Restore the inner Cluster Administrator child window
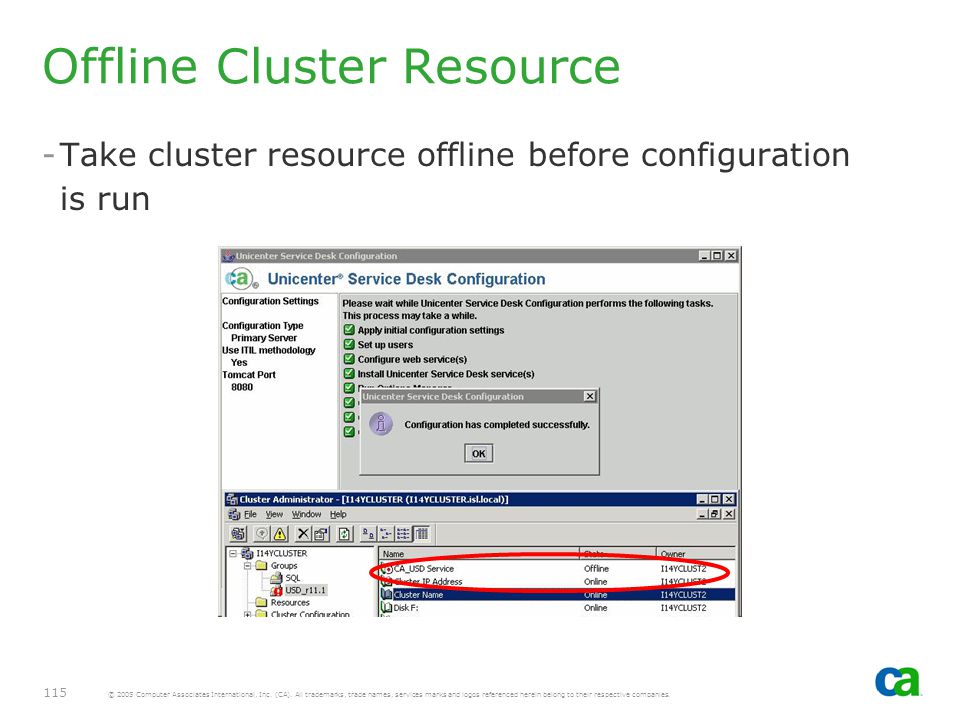 [x=715, y=514]
